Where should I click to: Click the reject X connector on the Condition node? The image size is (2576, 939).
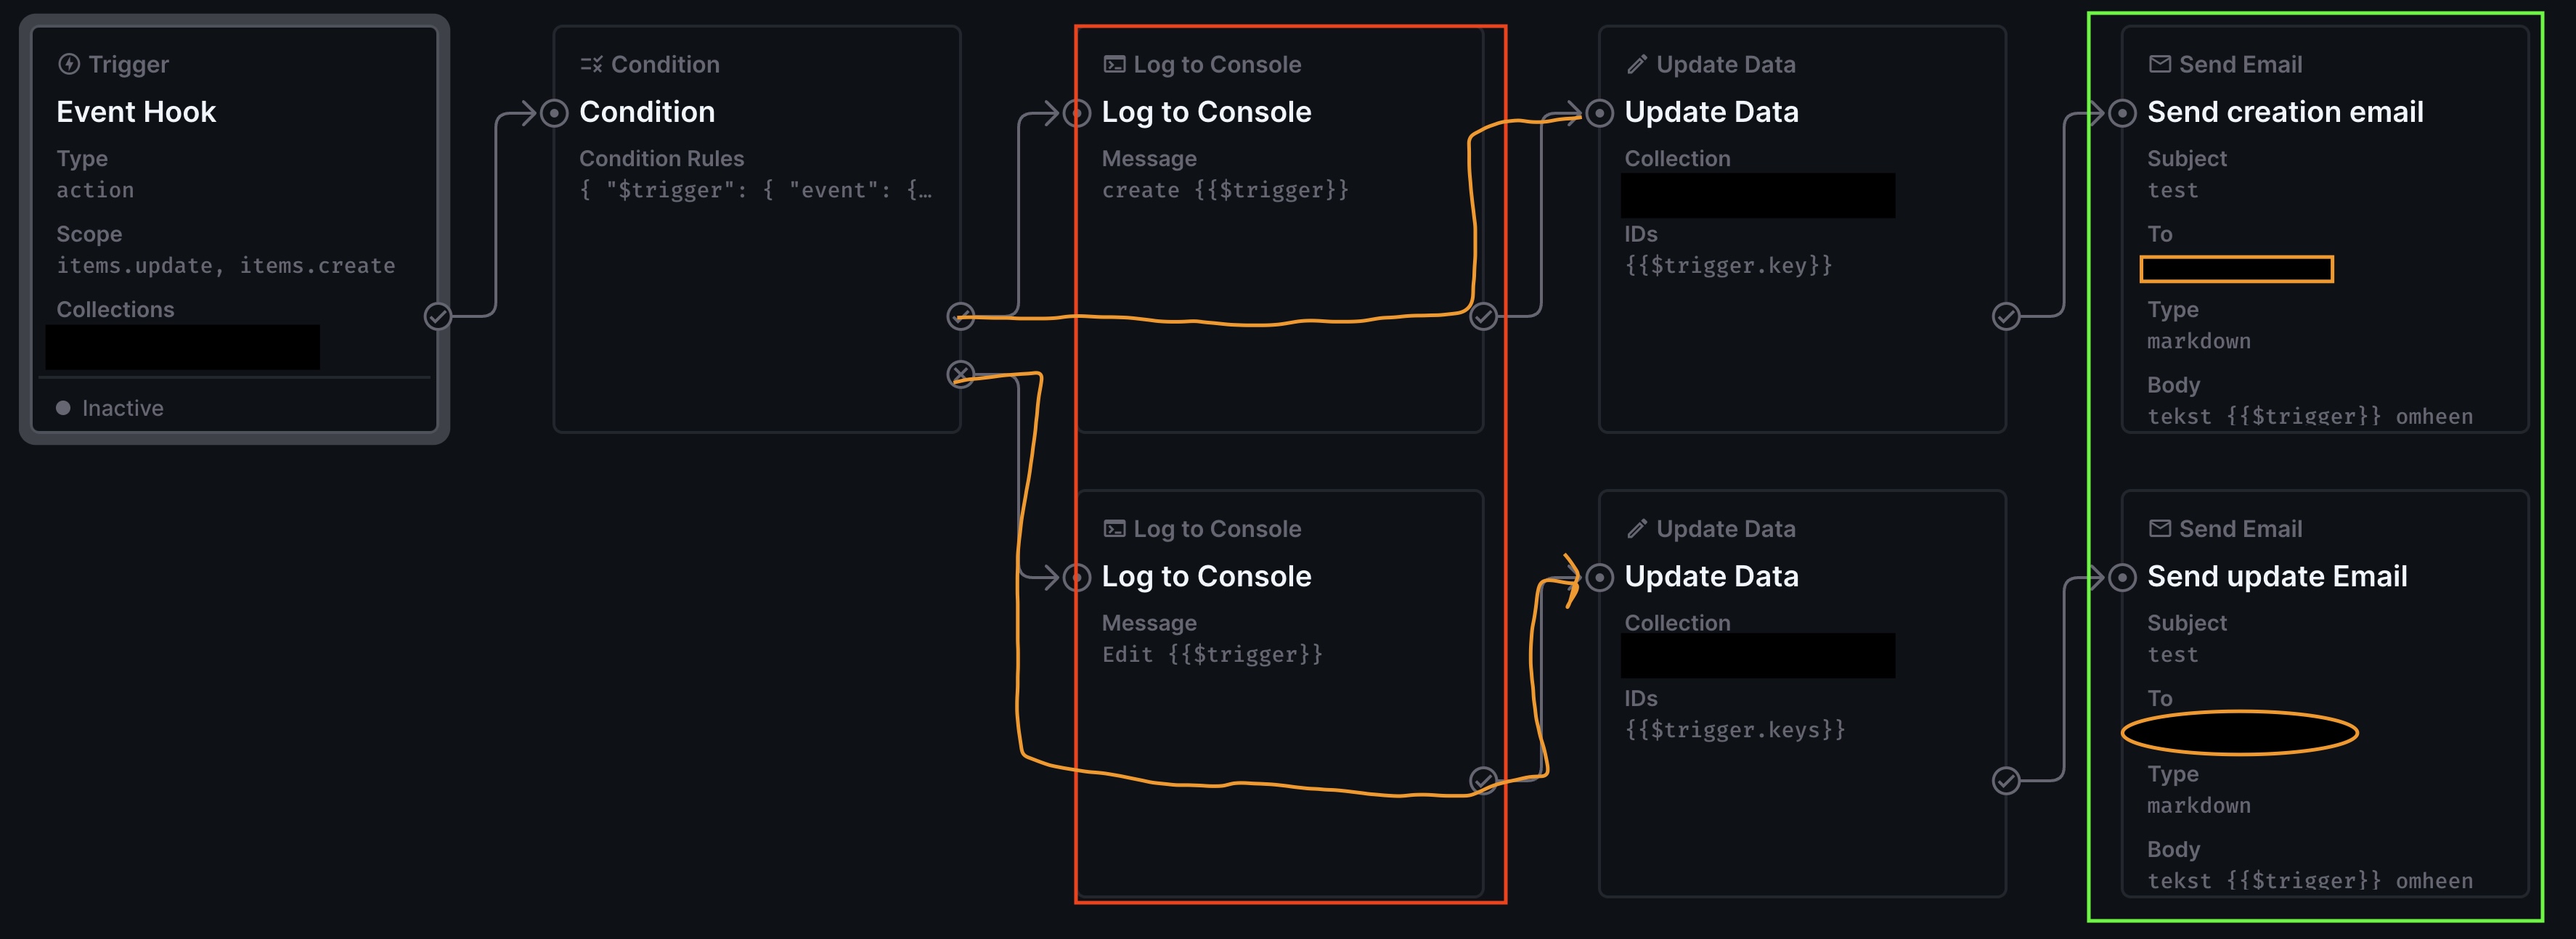[x=961, y=375]
